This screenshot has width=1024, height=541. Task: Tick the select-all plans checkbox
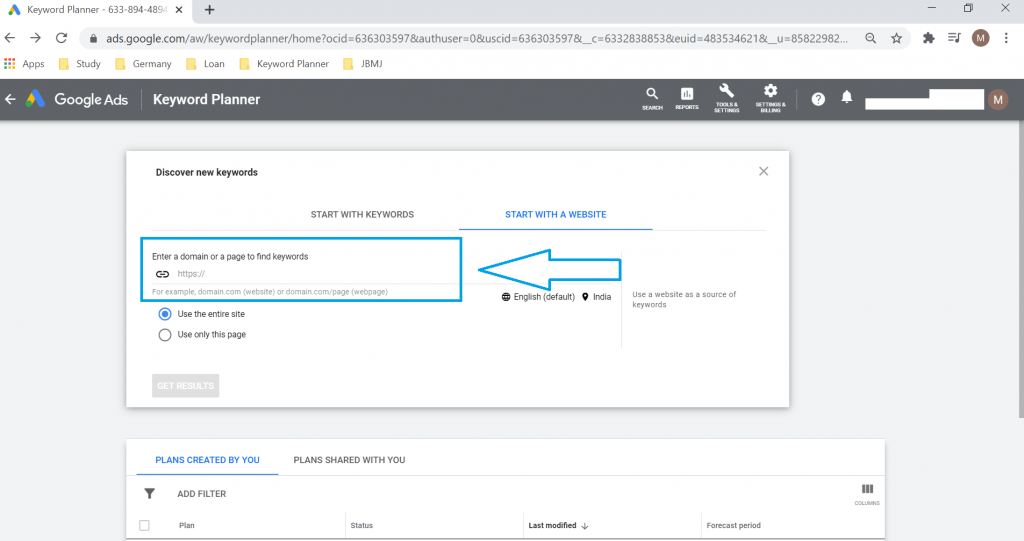(x=144, y=525)
